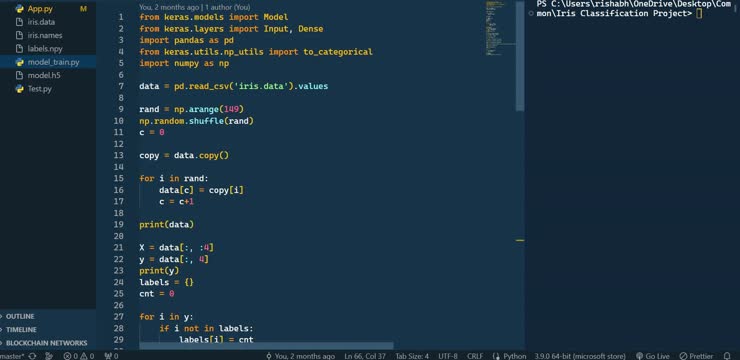Start Go Live server
Viewport: 740px width, 360px height.
(653, 356)
